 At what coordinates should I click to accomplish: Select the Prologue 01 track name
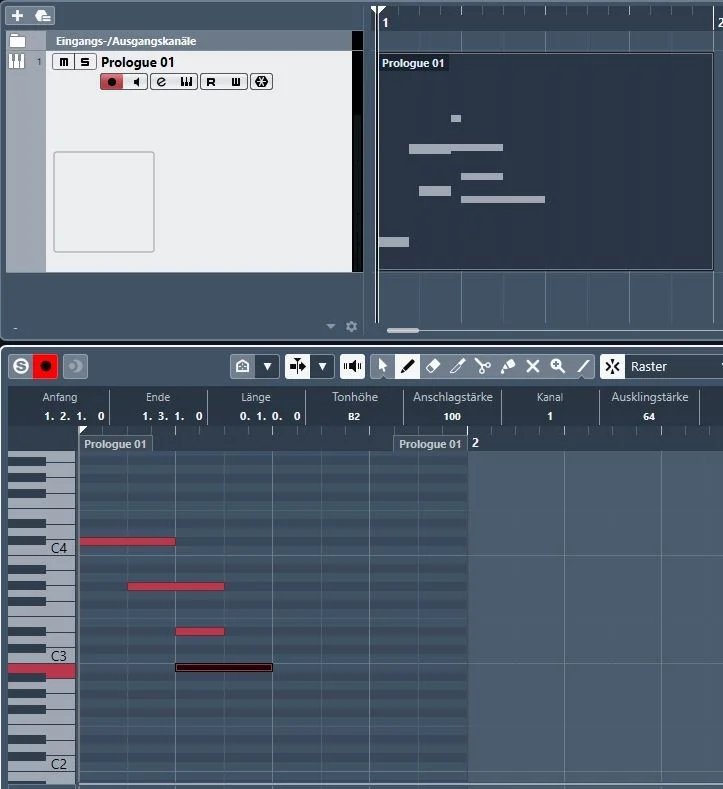pos(137,62)
